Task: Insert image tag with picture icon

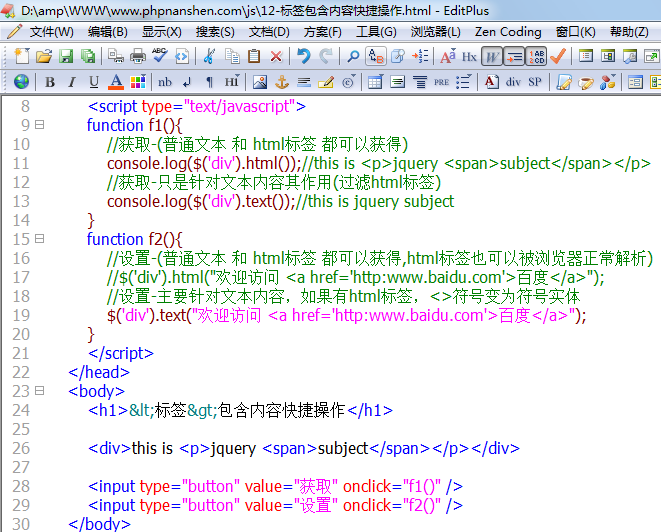Action: point(260,82)
